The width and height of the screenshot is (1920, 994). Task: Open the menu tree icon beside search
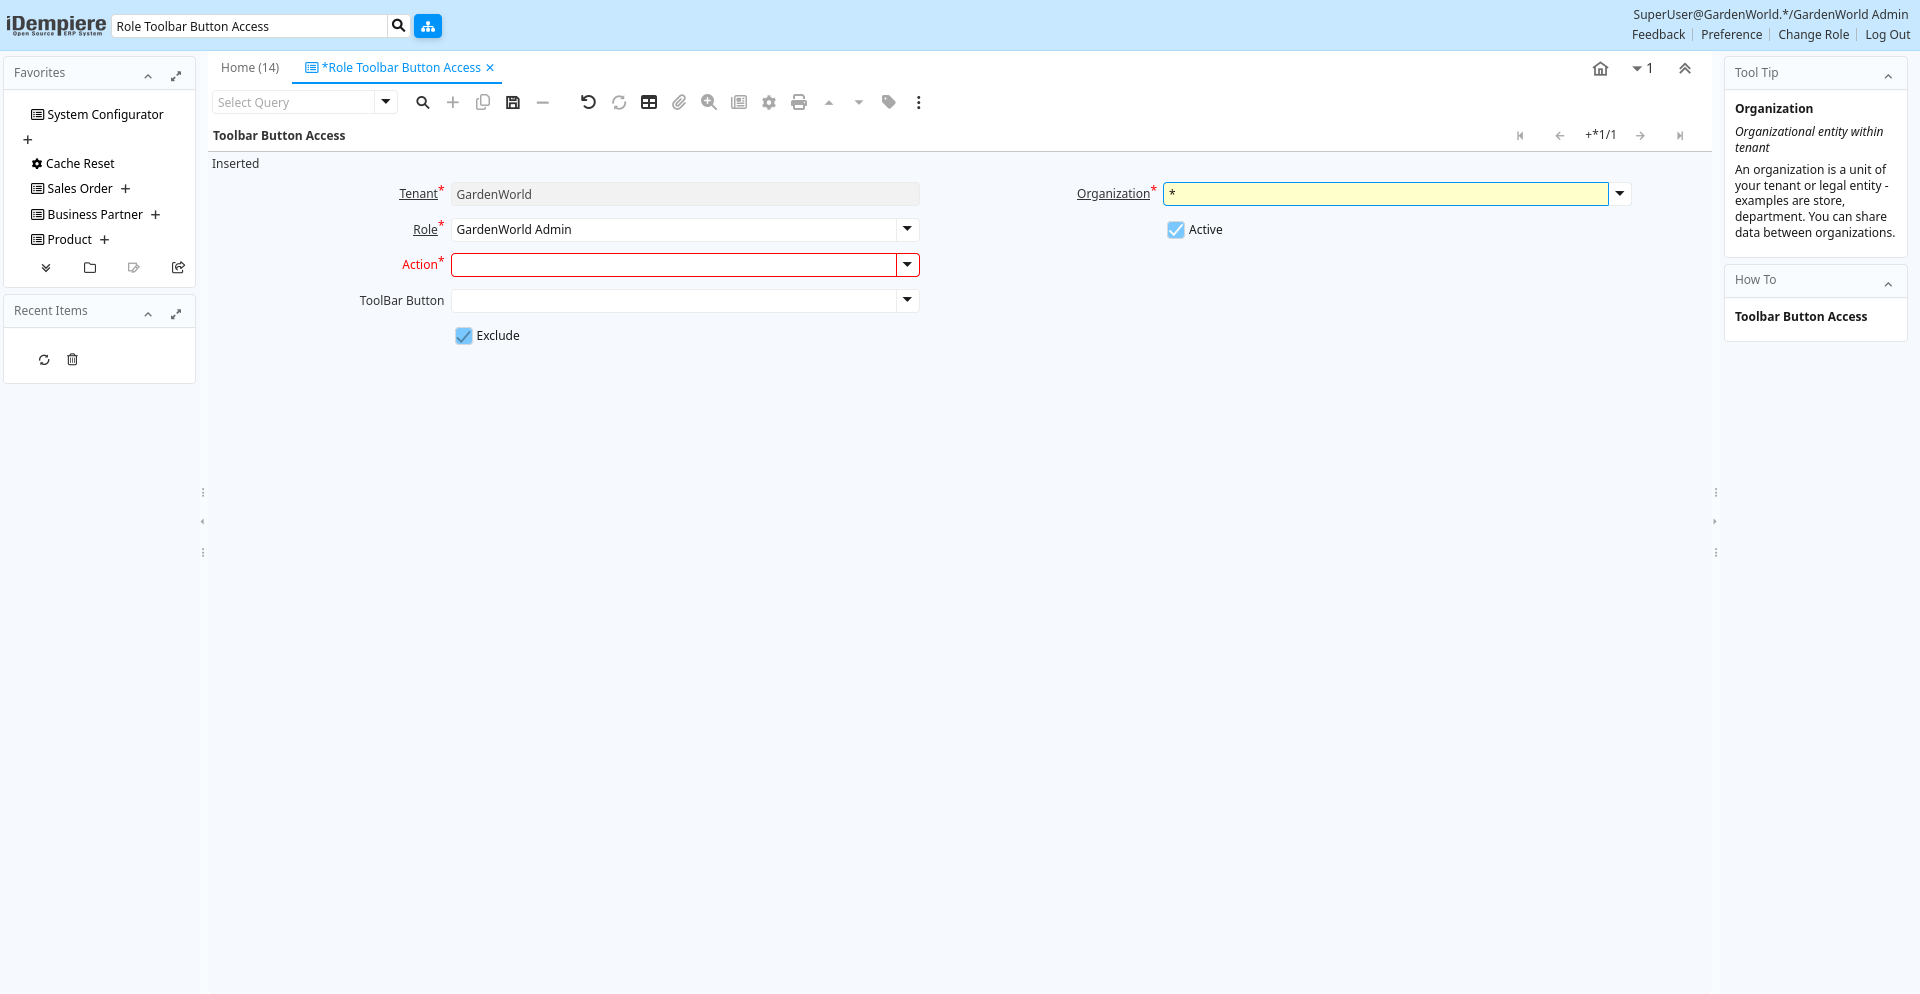(x=428, y=26)
